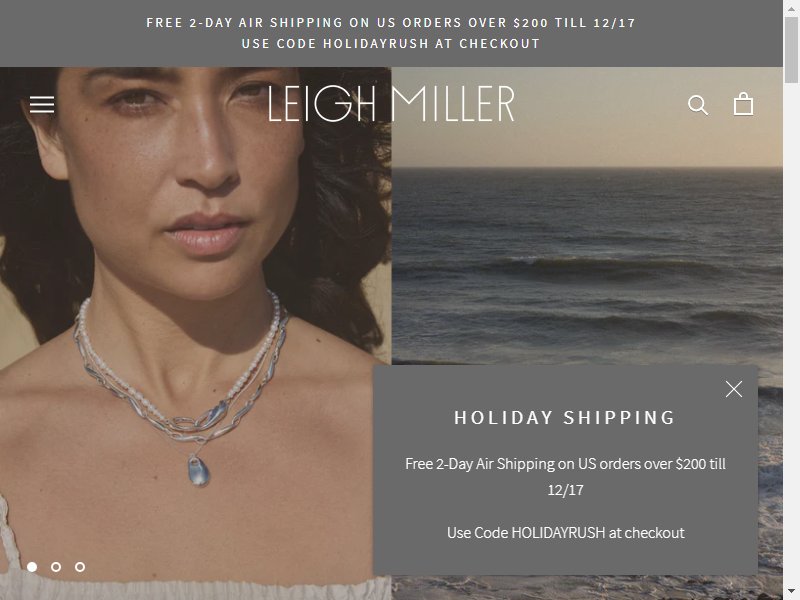800x600 pixels.
Task: Click the silver pendant on the necklace
Action: [198, 470]
